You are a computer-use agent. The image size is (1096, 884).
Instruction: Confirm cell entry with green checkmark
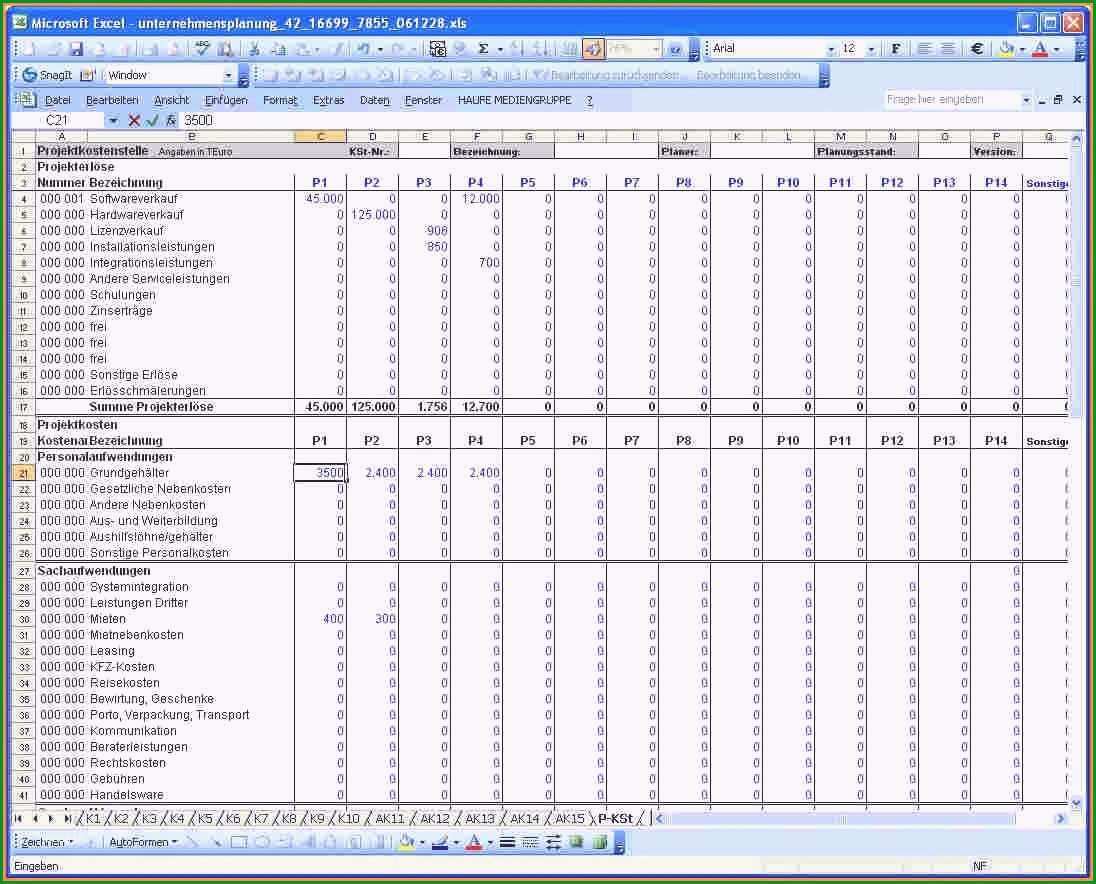(x=152, y=120)
